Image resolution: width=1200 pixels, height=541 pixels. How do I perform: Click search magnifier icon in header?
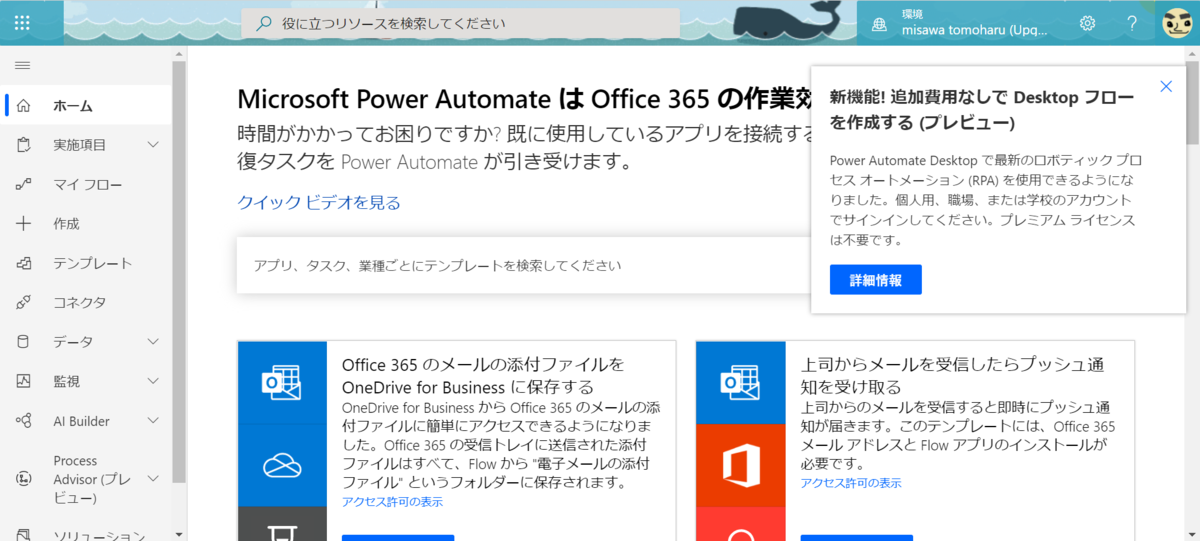click(x=264, y=23)
